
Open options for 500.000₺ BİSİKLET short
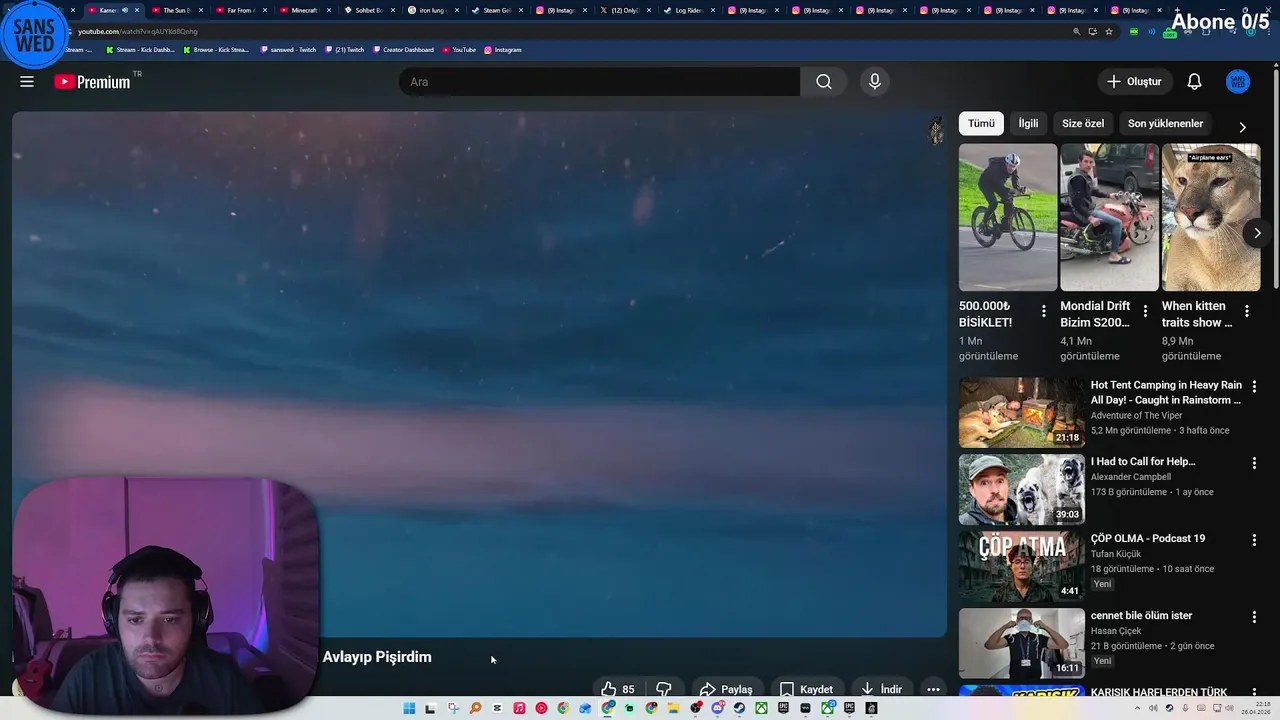pos(1044,311)
